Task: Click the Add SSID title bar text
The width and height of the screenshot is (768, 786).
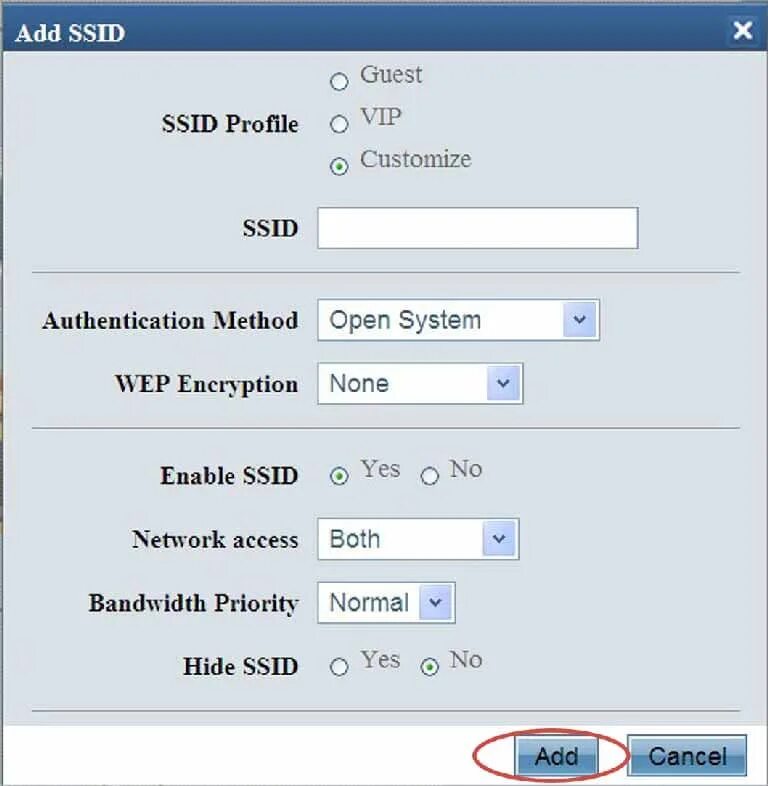Action: (70, 33)
